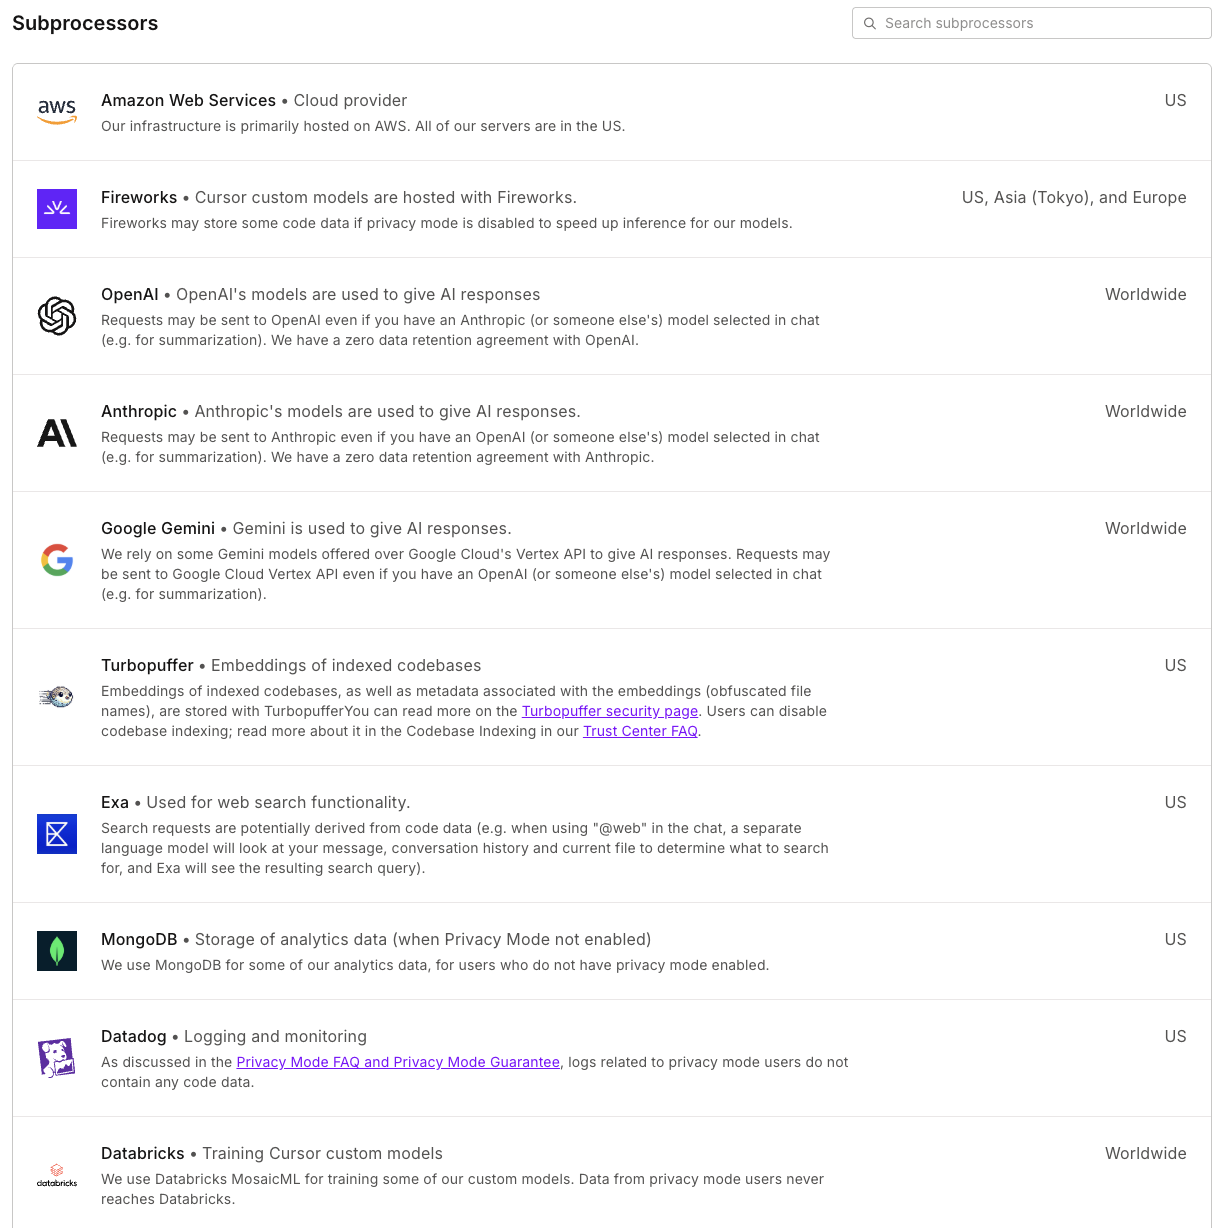Click the Amazon Web Services logo
Viewport: 1226px width, 1228px height.
(57, 111)
